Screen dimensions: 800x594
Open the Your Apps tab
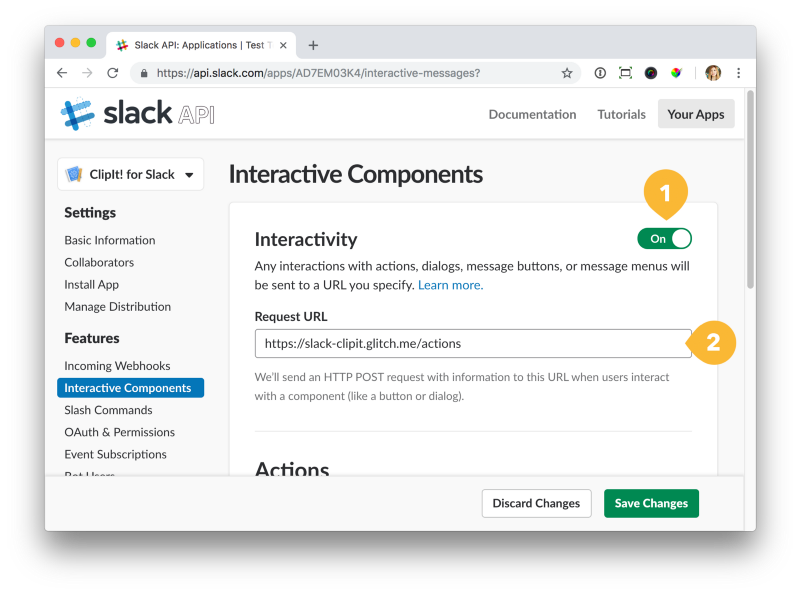pyautogui.click(x=695, y=114)
